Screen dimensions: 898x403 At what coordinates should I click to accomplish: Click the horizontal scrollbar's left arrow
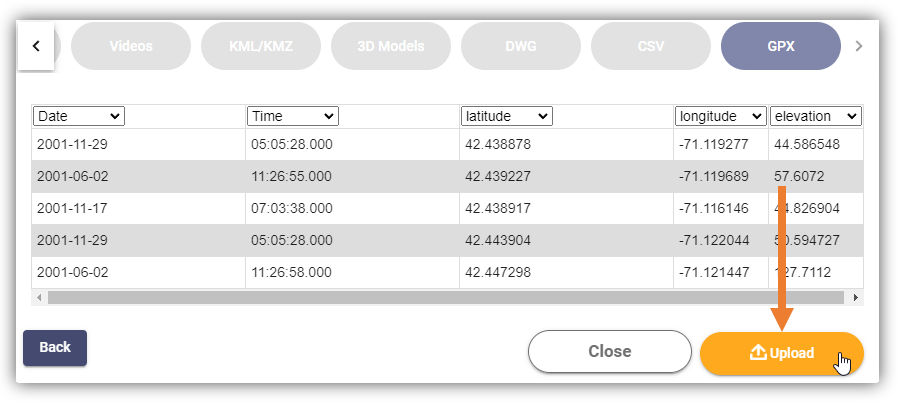[x=39, y=298]
